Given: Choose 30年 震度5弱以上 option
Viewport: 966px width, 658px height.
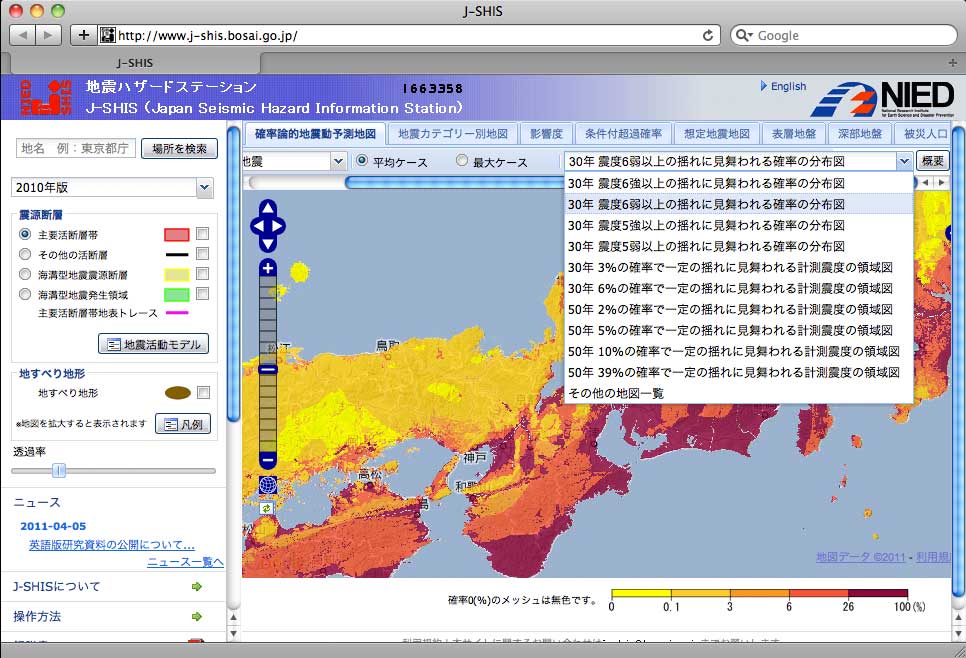Looking at the screenshot, I should coord(738,246).
